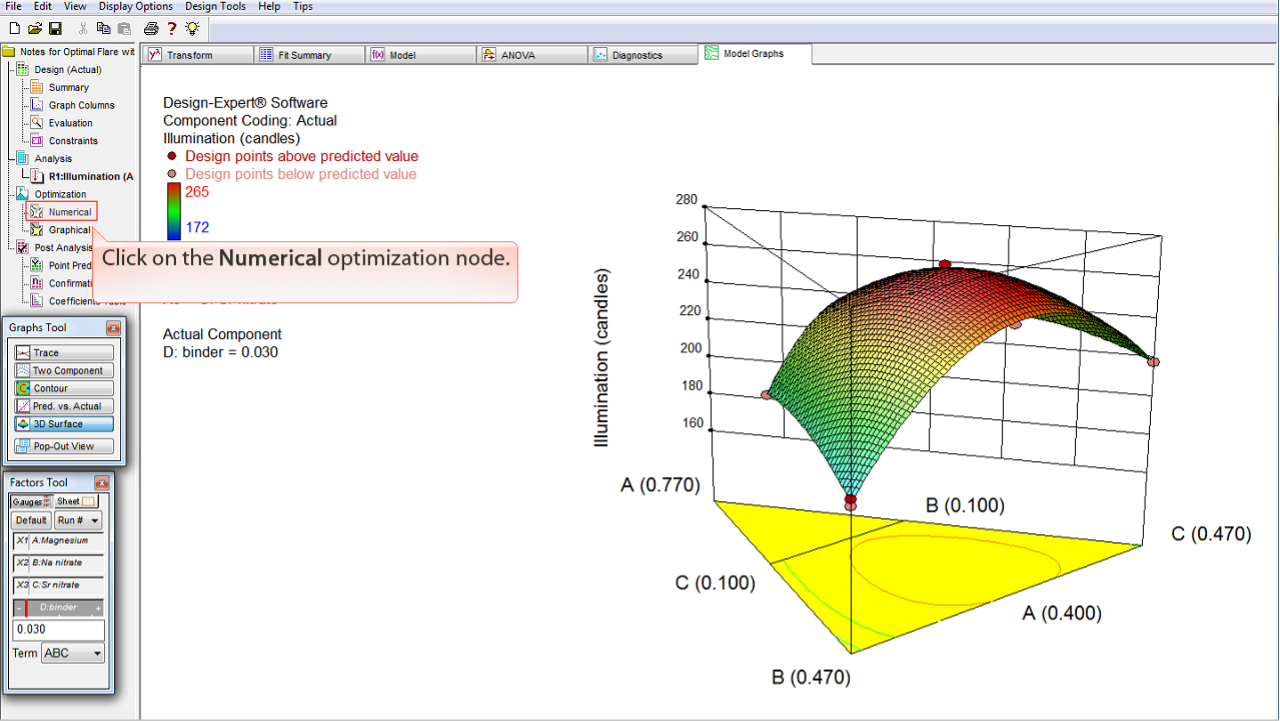Click the Optimization branch icon
Viewport: 1280px width, 721px height.
point(23,194)
